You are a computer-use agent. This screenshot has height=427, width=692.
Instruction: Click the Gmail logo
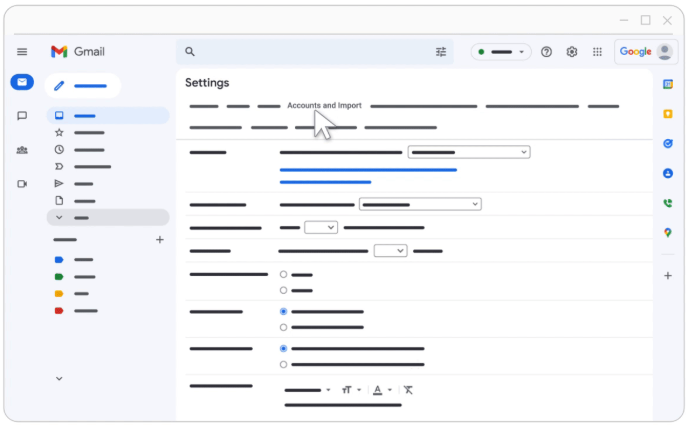pos(78,52)
